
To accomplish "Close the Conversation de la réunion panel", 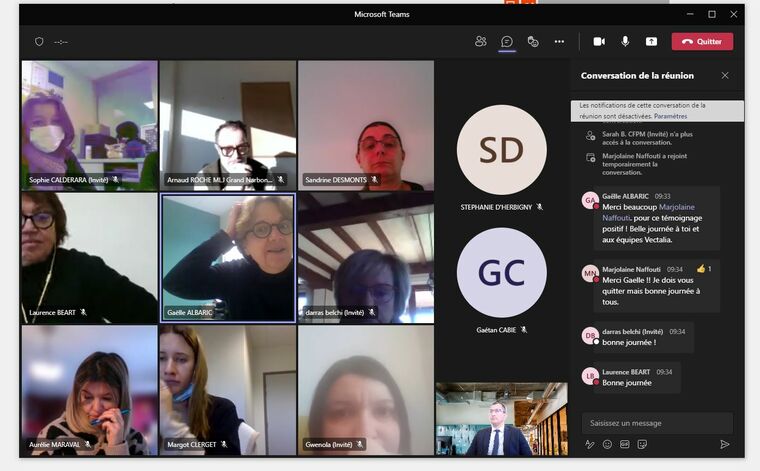I will (x=725, y=75).
